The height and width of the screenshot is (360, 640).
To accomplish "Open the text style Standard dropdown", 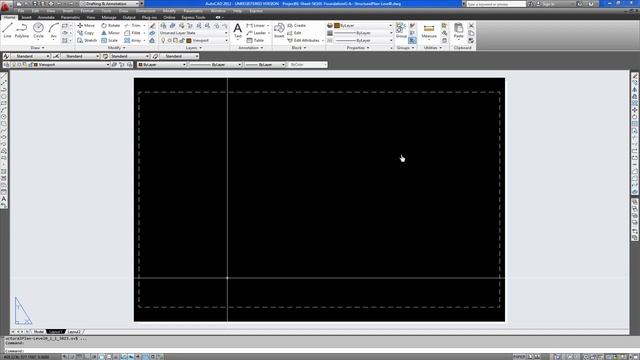I will point(30,56).
